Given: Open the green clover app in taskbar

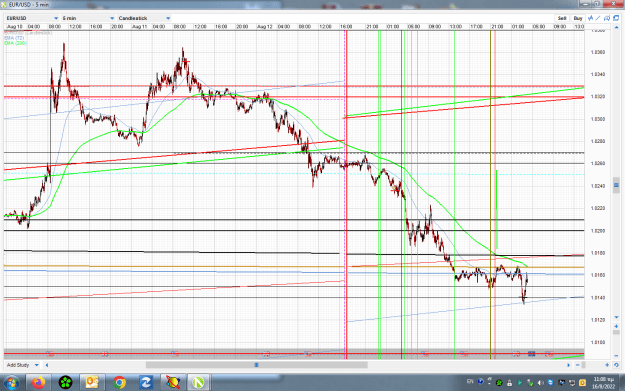Looking at the screenshot, I should click(x=65, y=383).
